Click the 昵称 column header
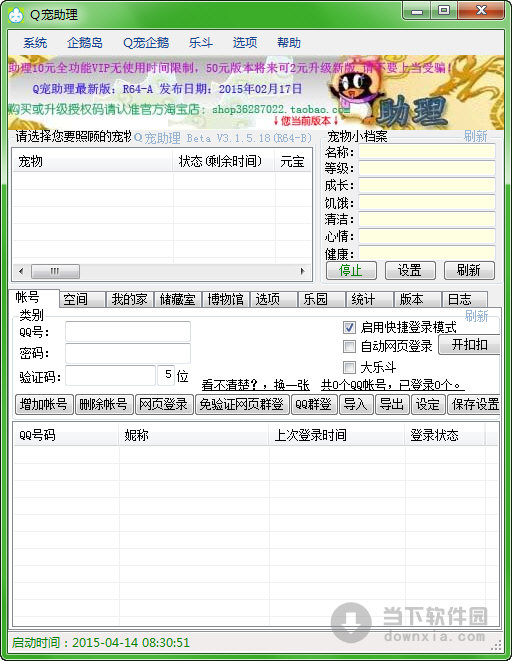512x661 pixels. pos(194,435)
